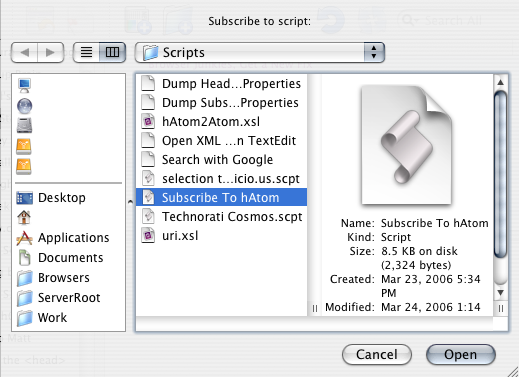Image resolution: width=519 pixels, height=377 pixels.
Task: Select uri.xsl file
Action: coord(221,235)
